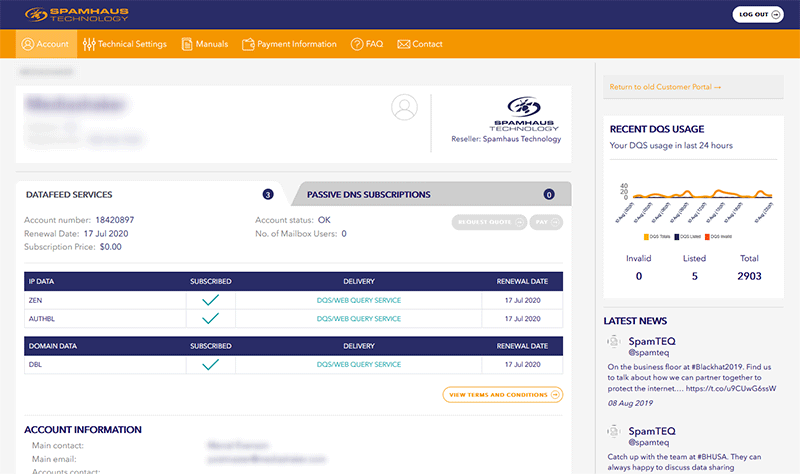Image resolution: width=800 pixels, height=474 pixels.
Task: Click the Datafeed Services count badge 3
Action: tap(268, 194)
